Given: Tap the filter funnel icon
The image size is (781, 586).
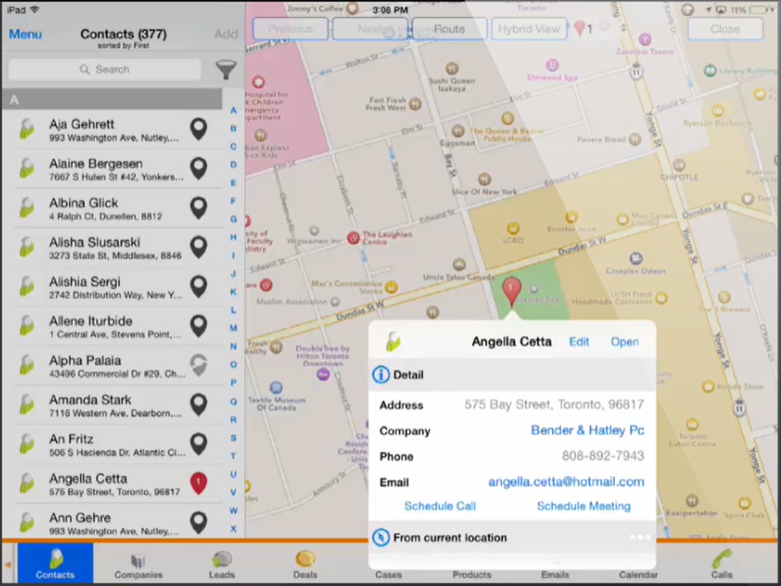Looking at the screenshot, I should [226, 70].
